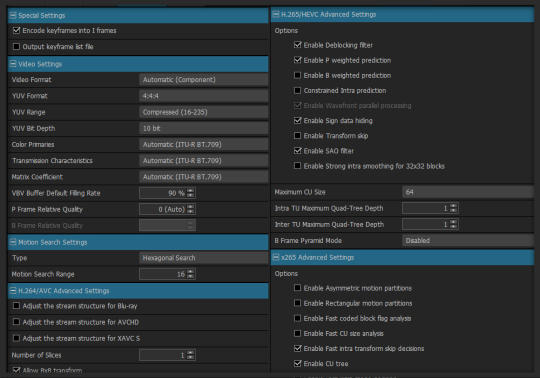Open the YUV Format dropdown showing 4:4:4
The width and height of the screenshot is (540, 378).
click(204, 96)
